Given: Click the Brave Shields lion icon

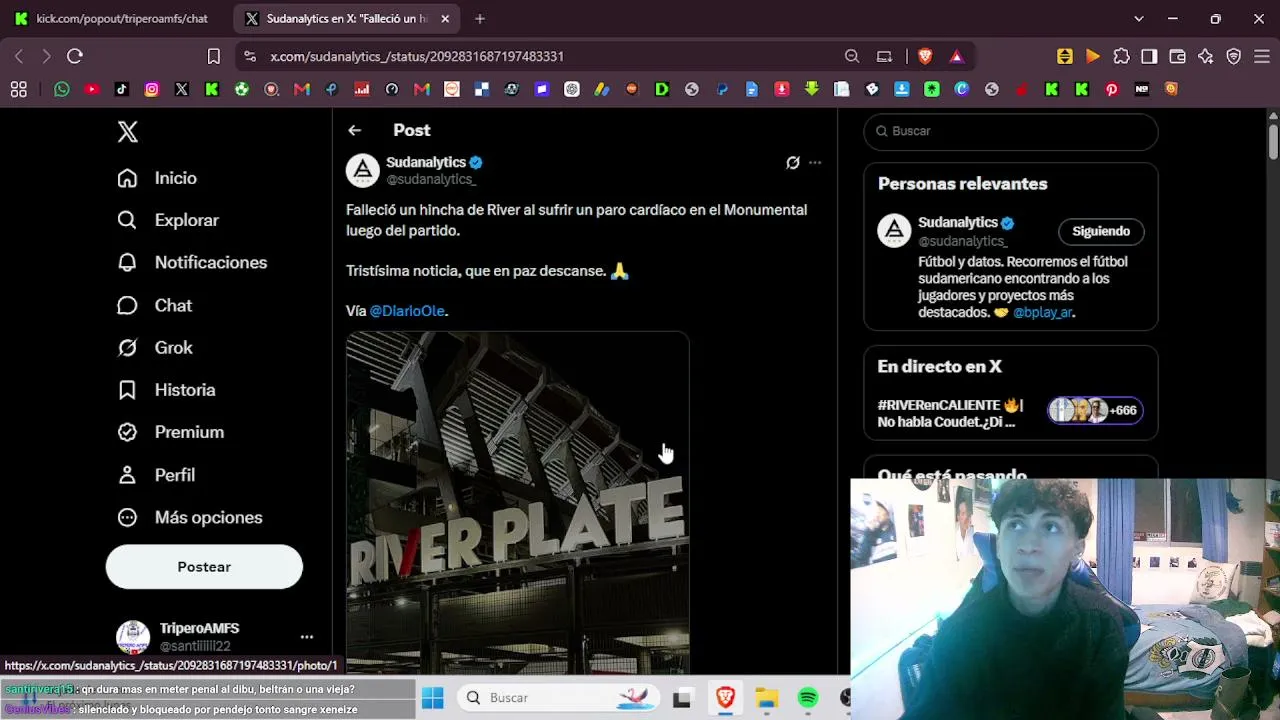Looking at the screenshot, I should pyautogui.click(x=925, y=57).
